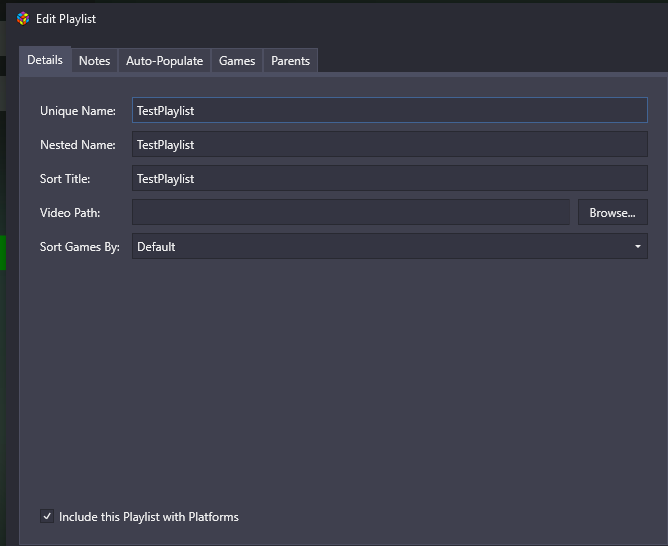Open the Auto-Populate tab

pos(164,61)
